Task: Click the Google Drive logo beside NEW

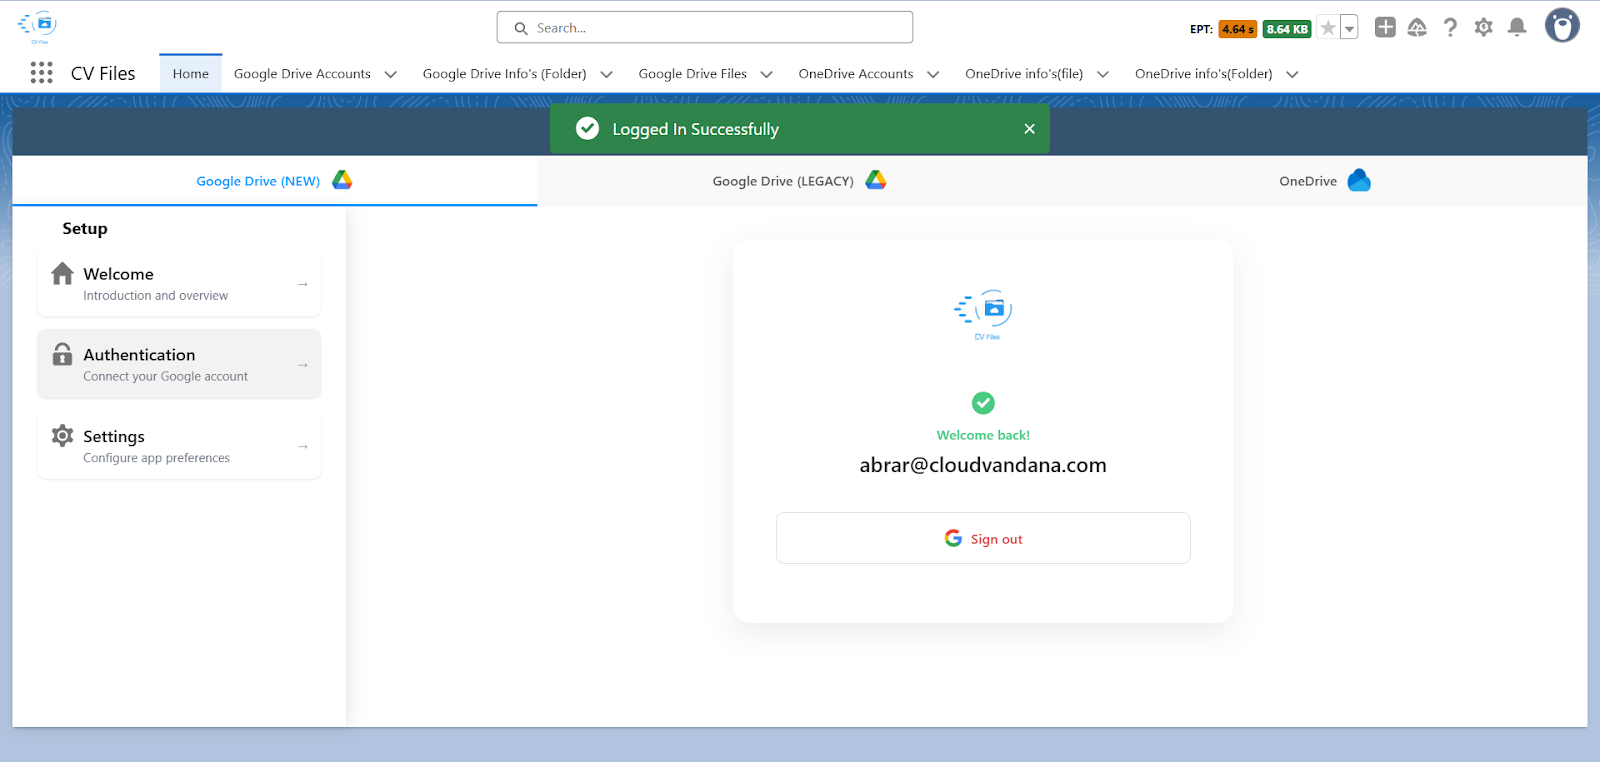Action: point(342,180)
